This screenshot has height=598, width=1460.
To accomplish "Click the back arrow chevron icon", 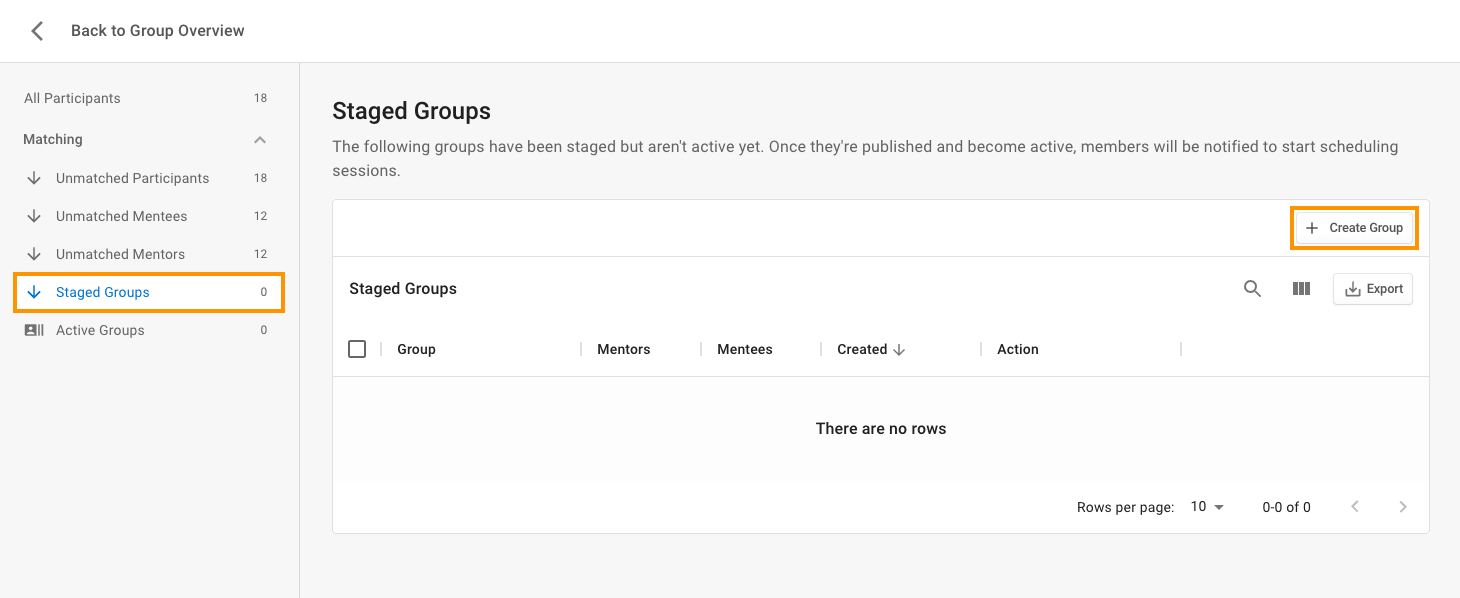I will (x=37, y=31).
